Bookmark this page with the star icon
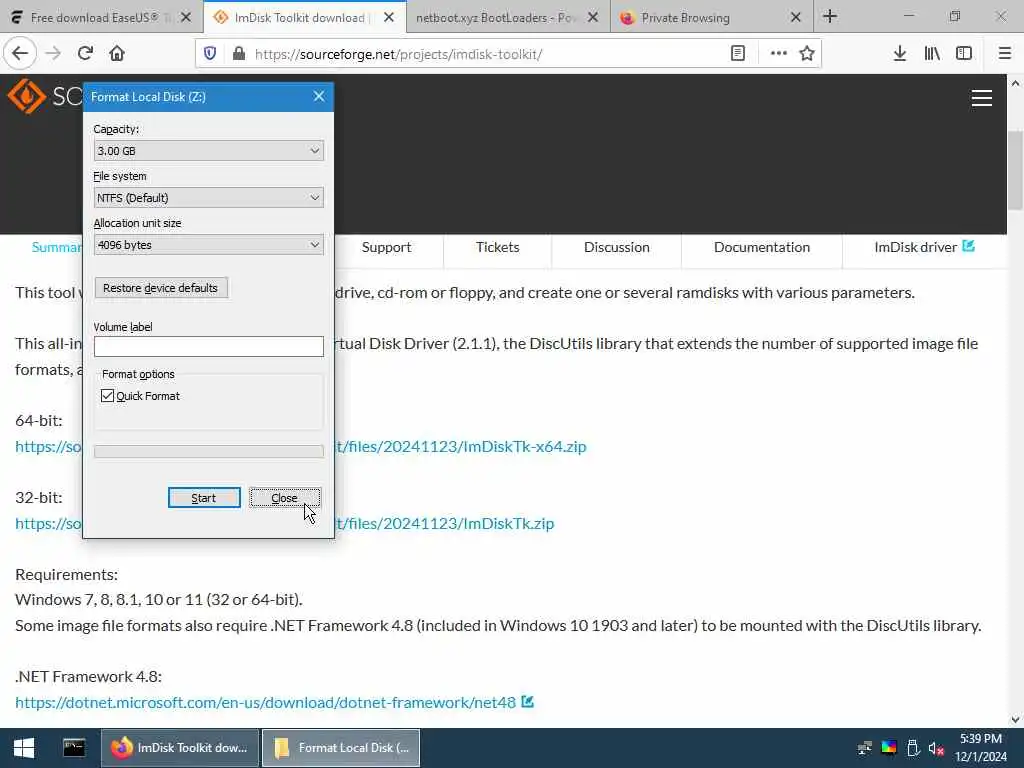This screenshot has width=1024, height=768. point(807,54)
